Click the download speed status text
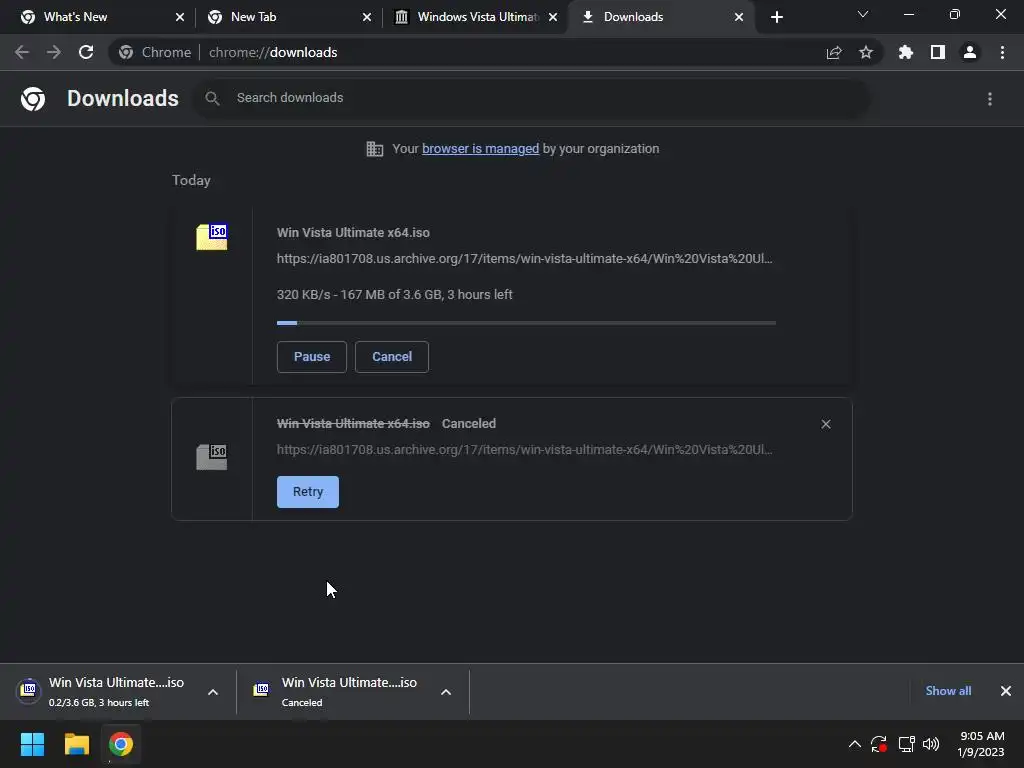This screenshot has height=768, width=1024. click(394, 295)
